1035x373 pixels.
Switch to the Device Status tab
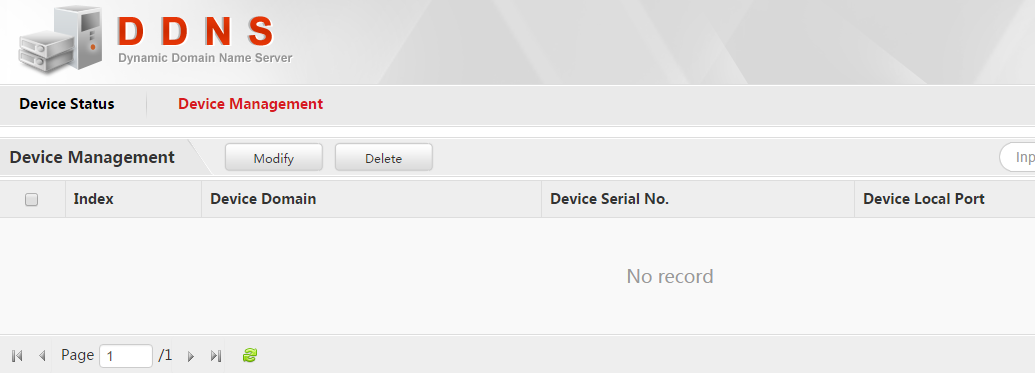(x=67, y=104)
